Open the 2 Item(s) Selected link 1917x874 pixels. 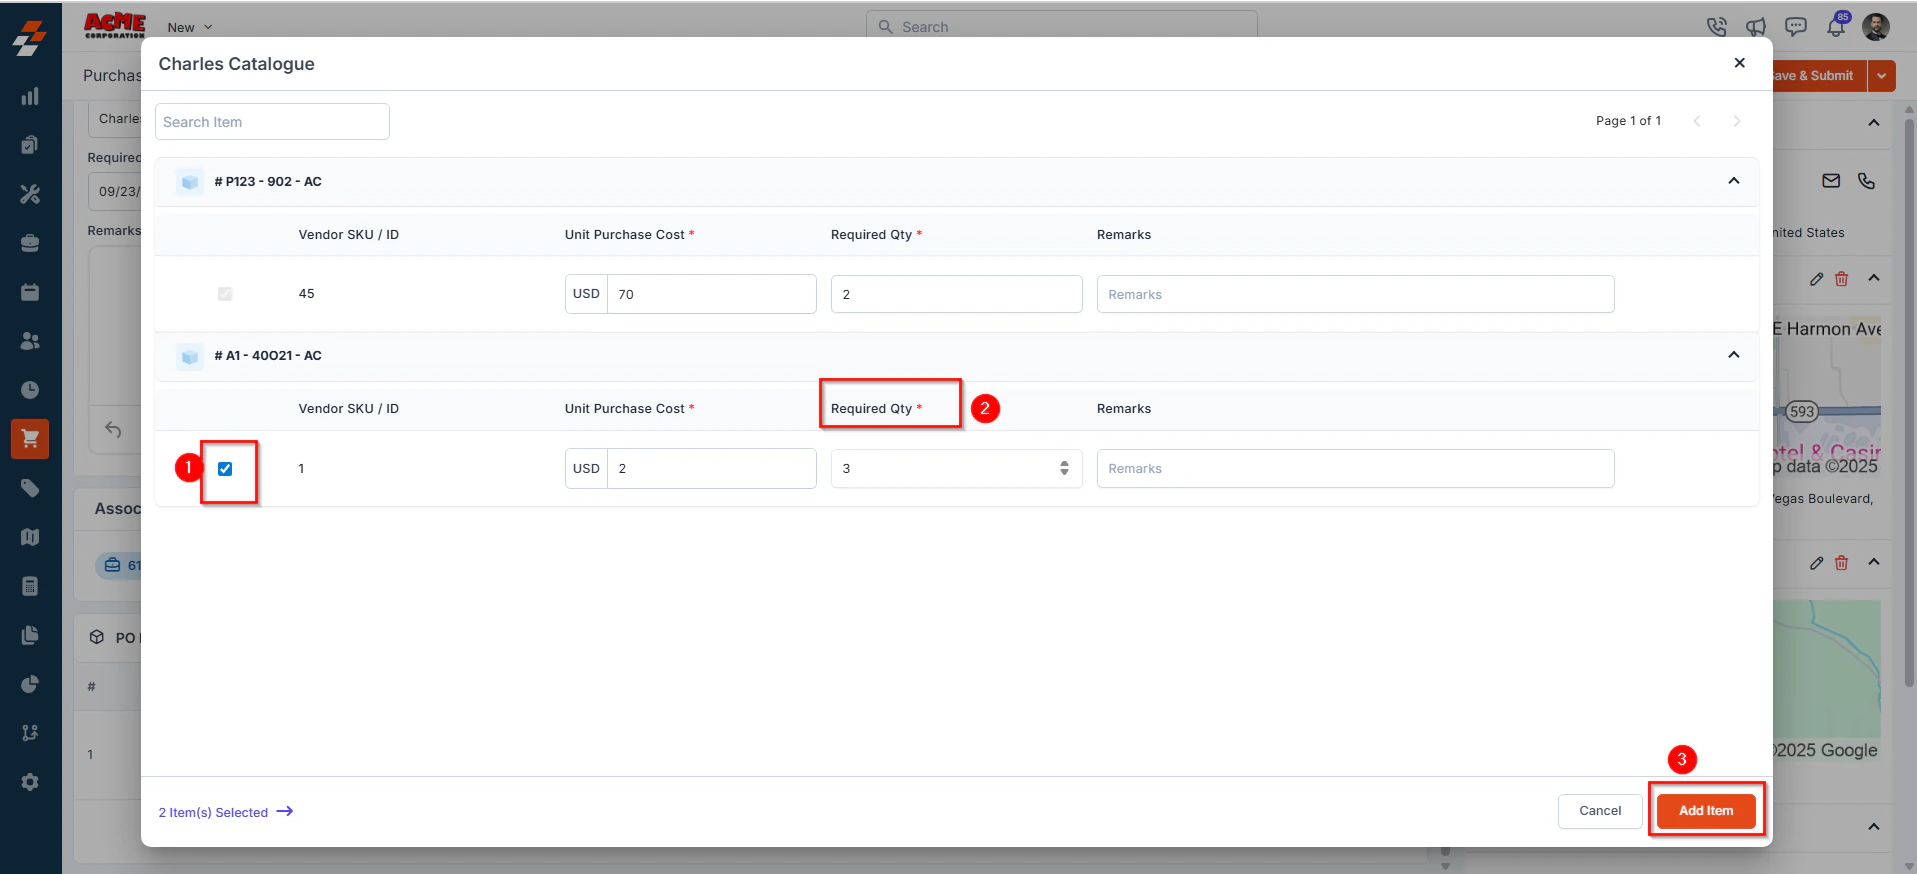point(226,812)
